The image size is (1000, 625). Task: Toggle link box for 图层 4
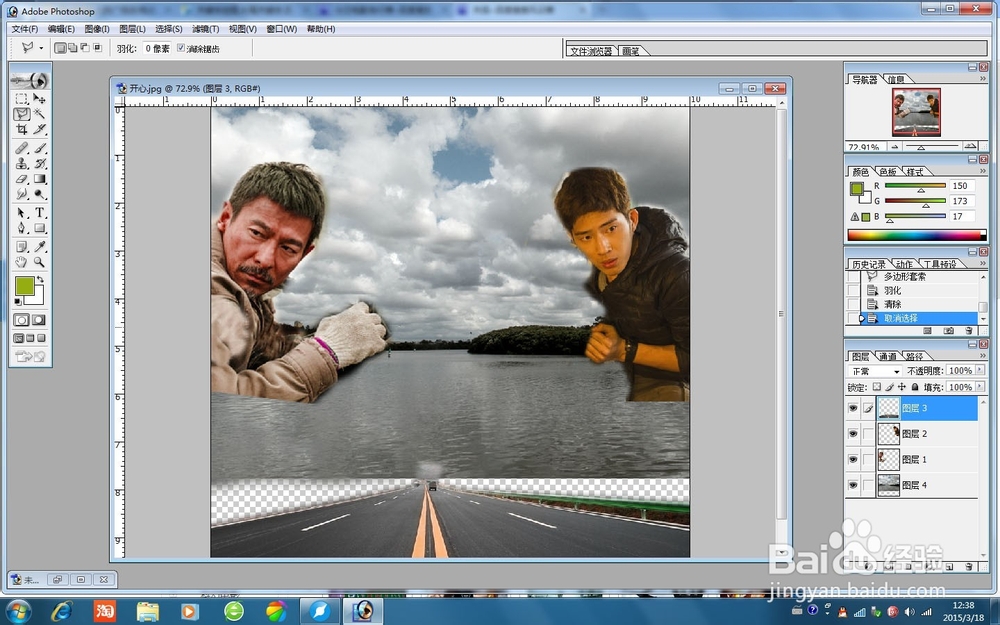[868, 485]
